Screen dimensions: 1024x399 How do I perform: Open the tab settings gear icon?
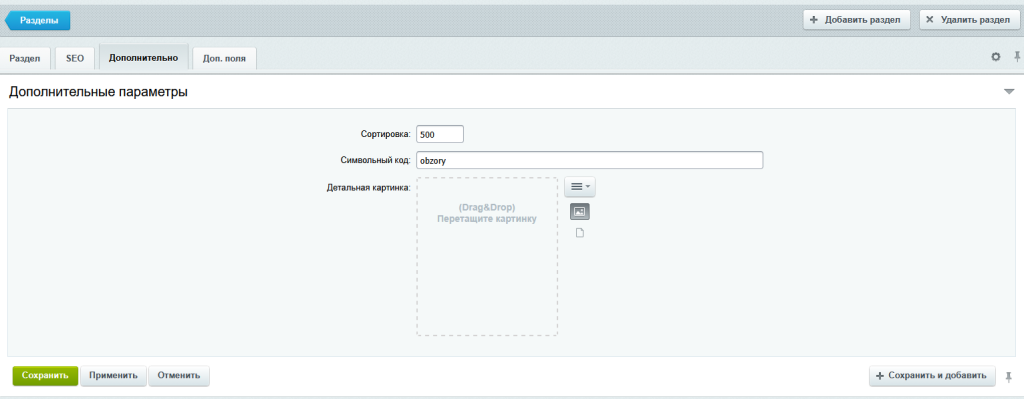(996, 57)
